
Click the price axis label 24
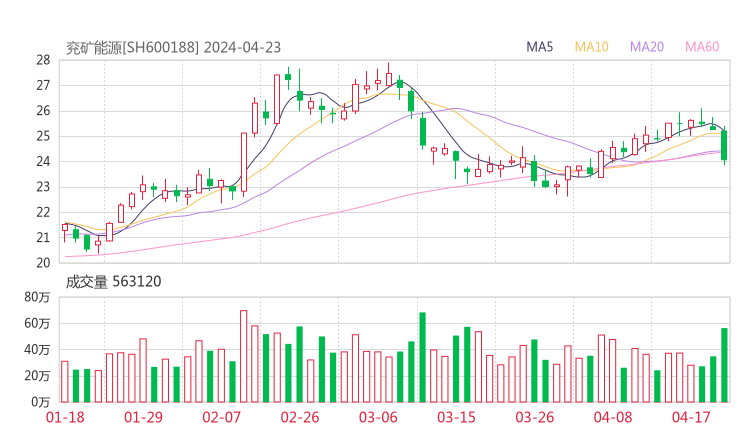click(43, 161)
